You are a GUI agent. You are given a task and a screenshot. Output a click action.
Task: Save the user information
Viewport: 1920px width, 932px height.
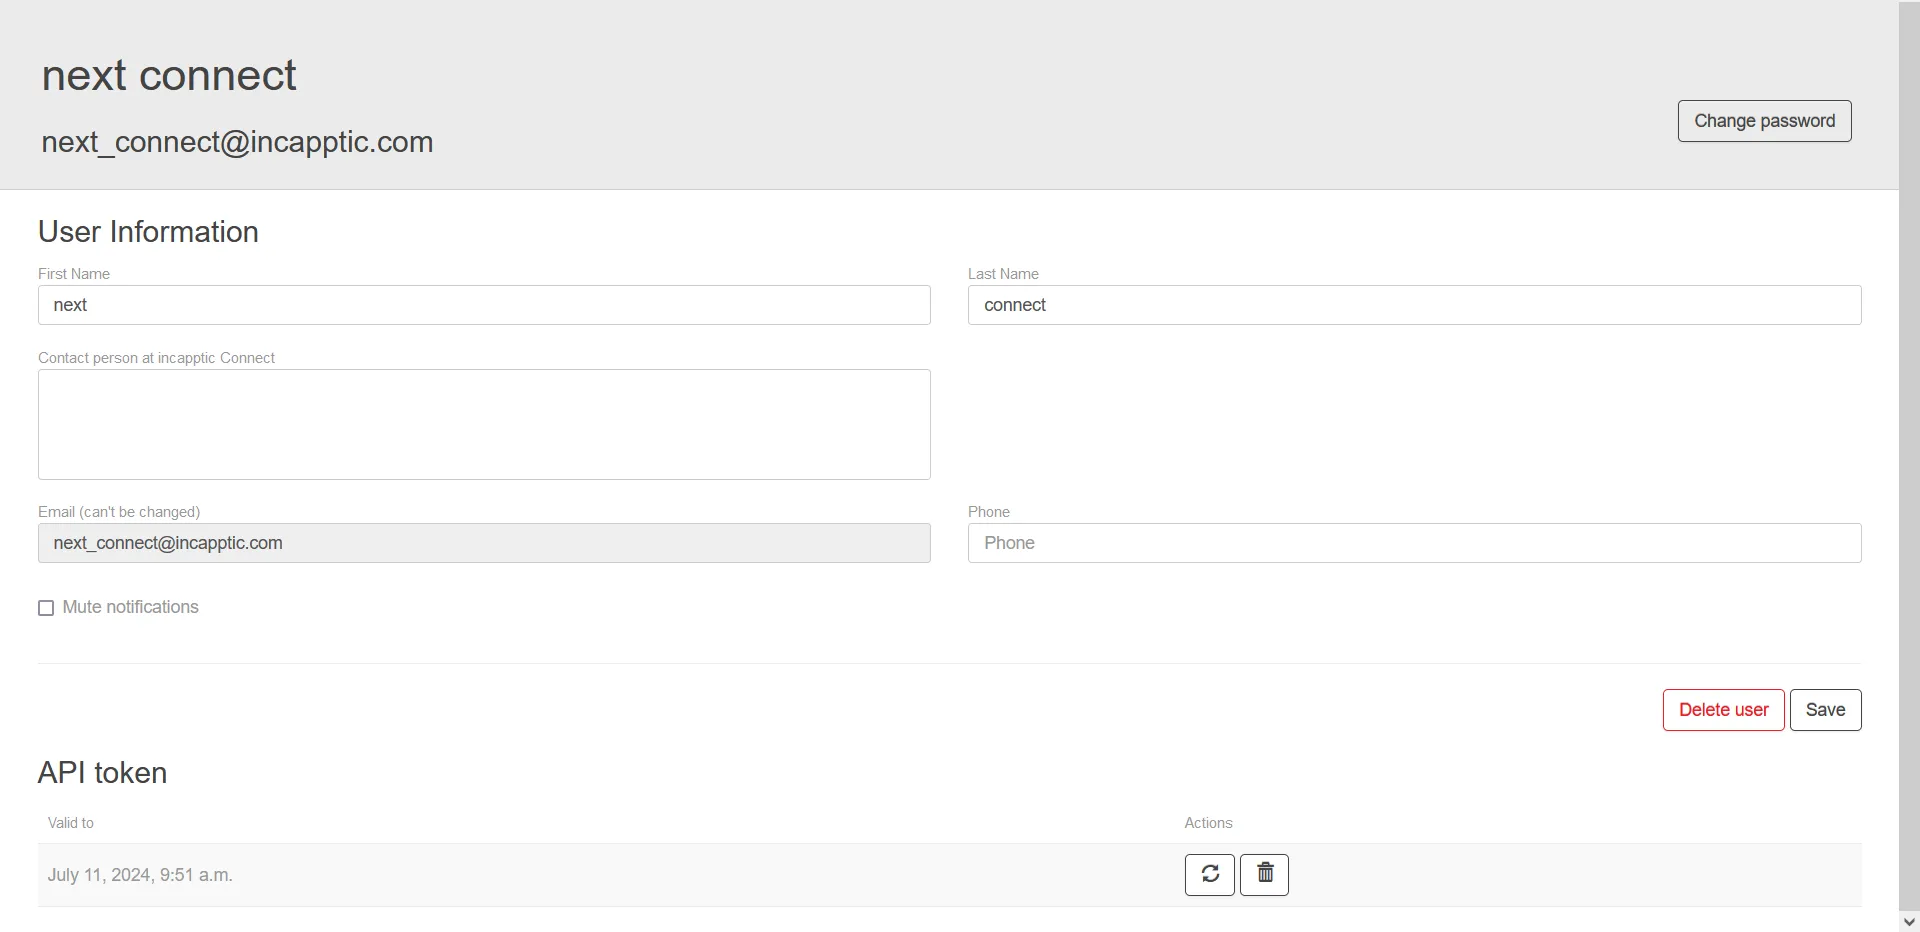coord(1825,710)
